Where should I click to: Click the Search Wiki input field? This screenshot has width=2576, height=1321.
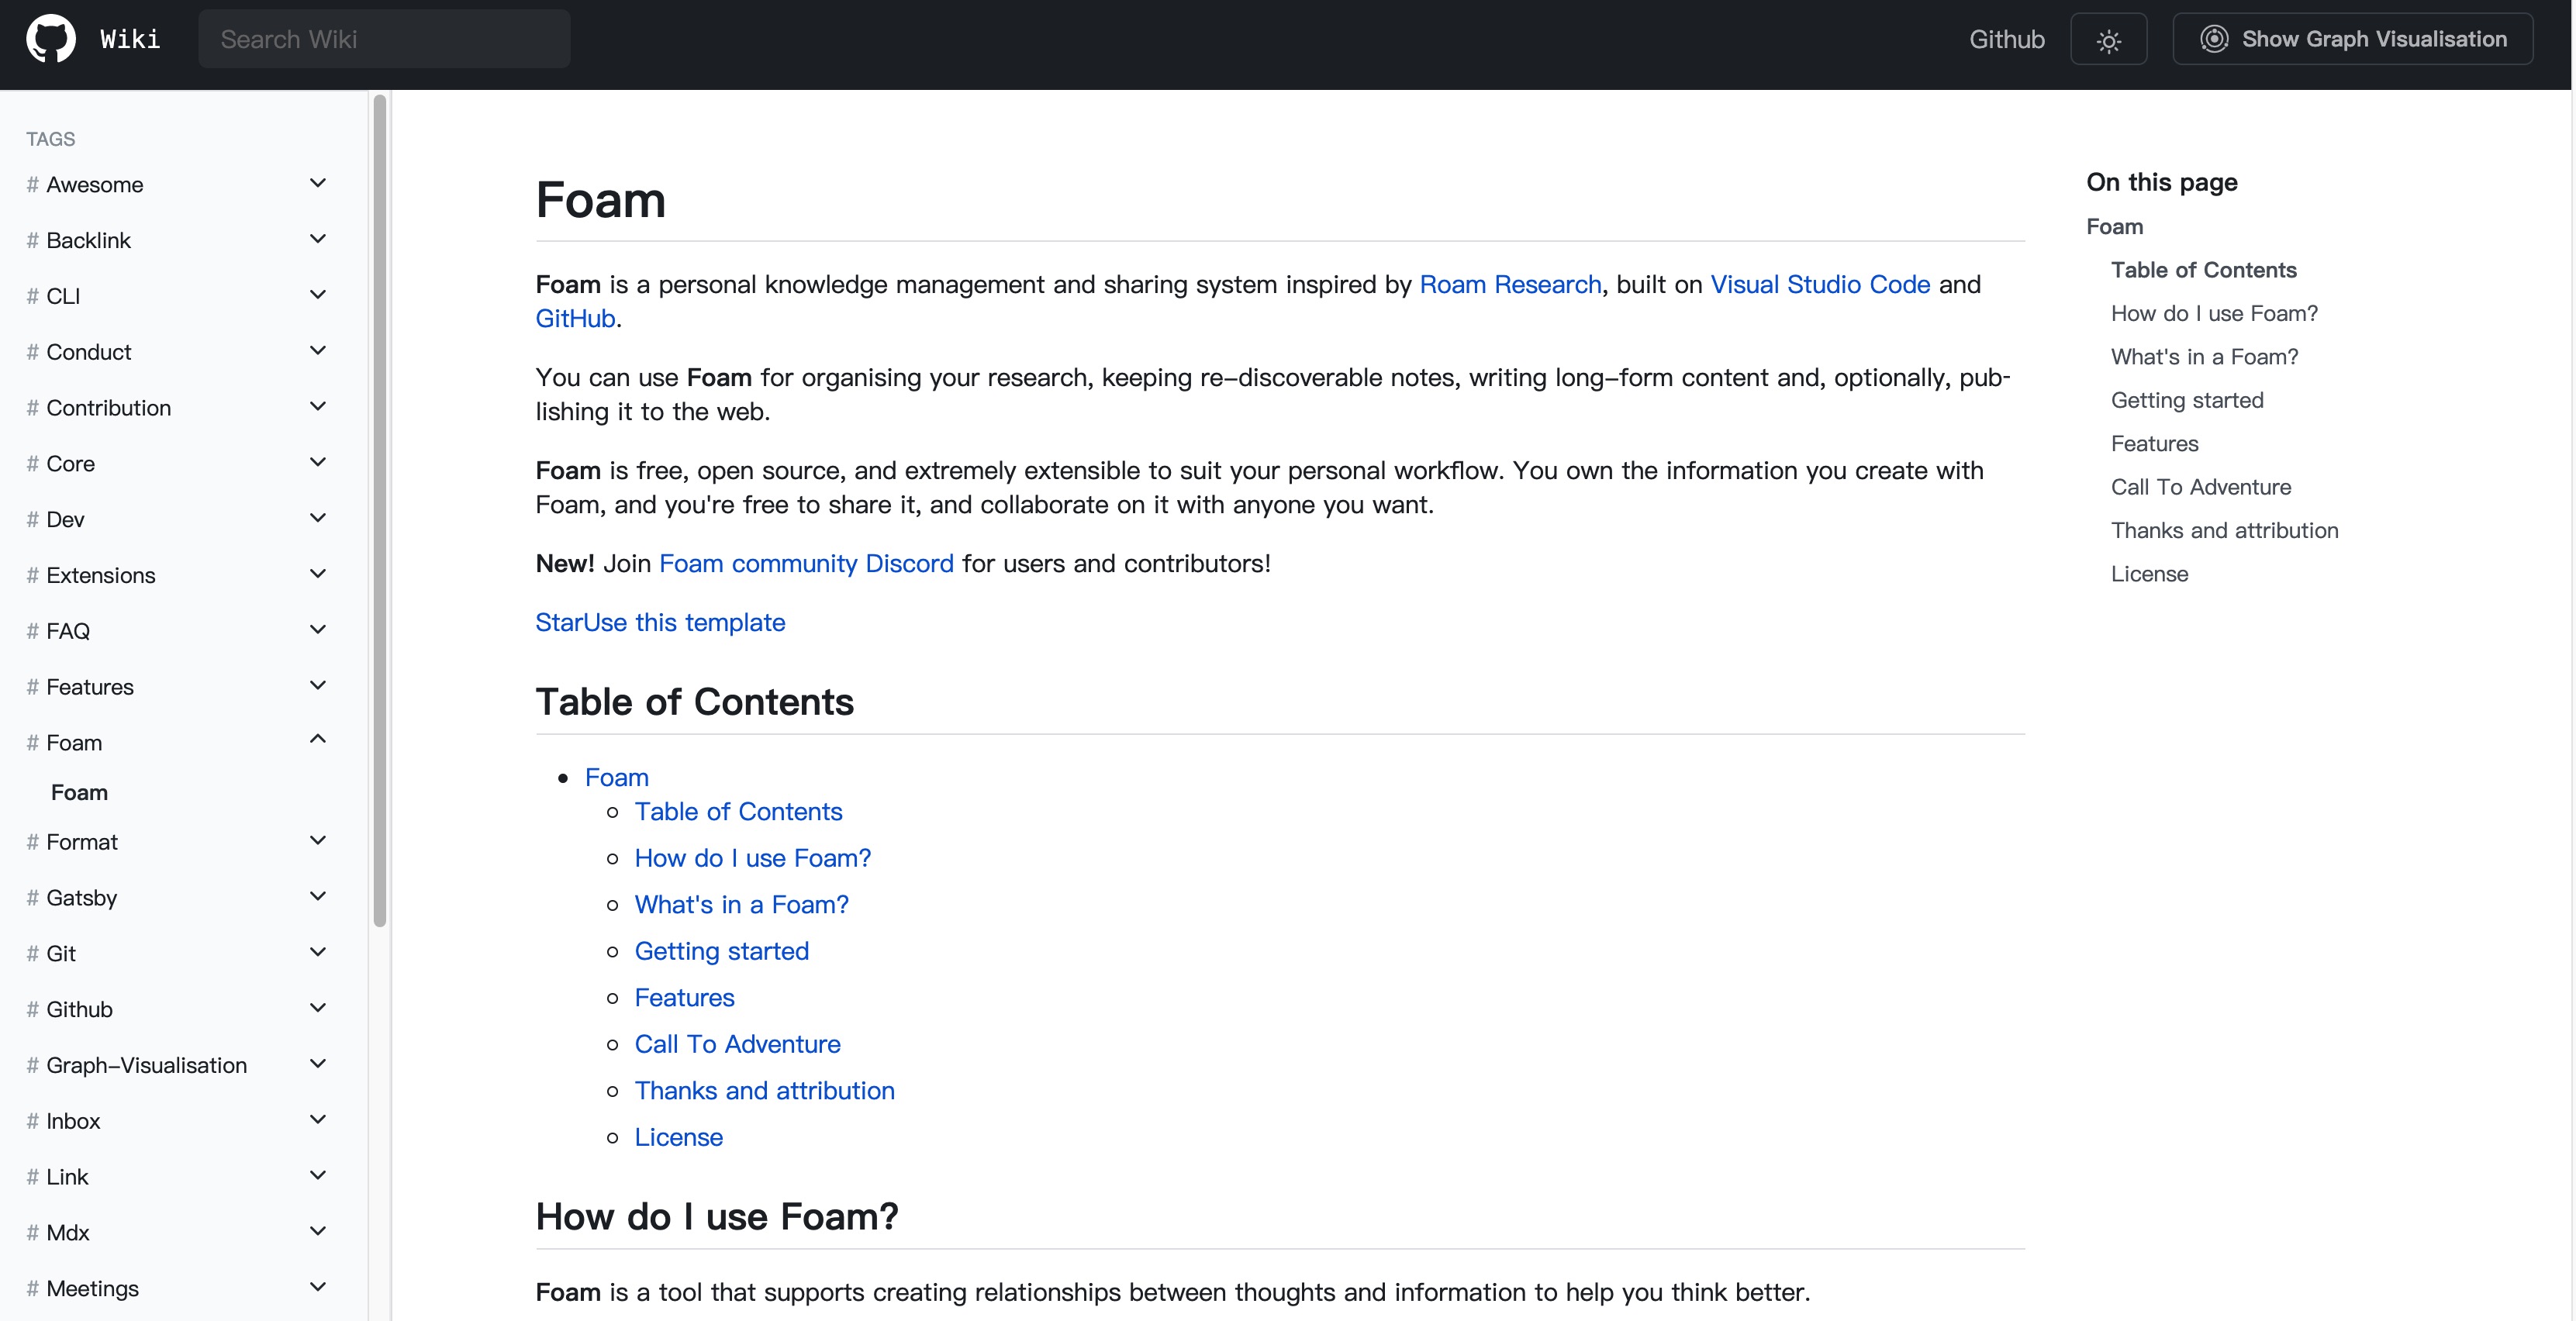click(384, 39)
